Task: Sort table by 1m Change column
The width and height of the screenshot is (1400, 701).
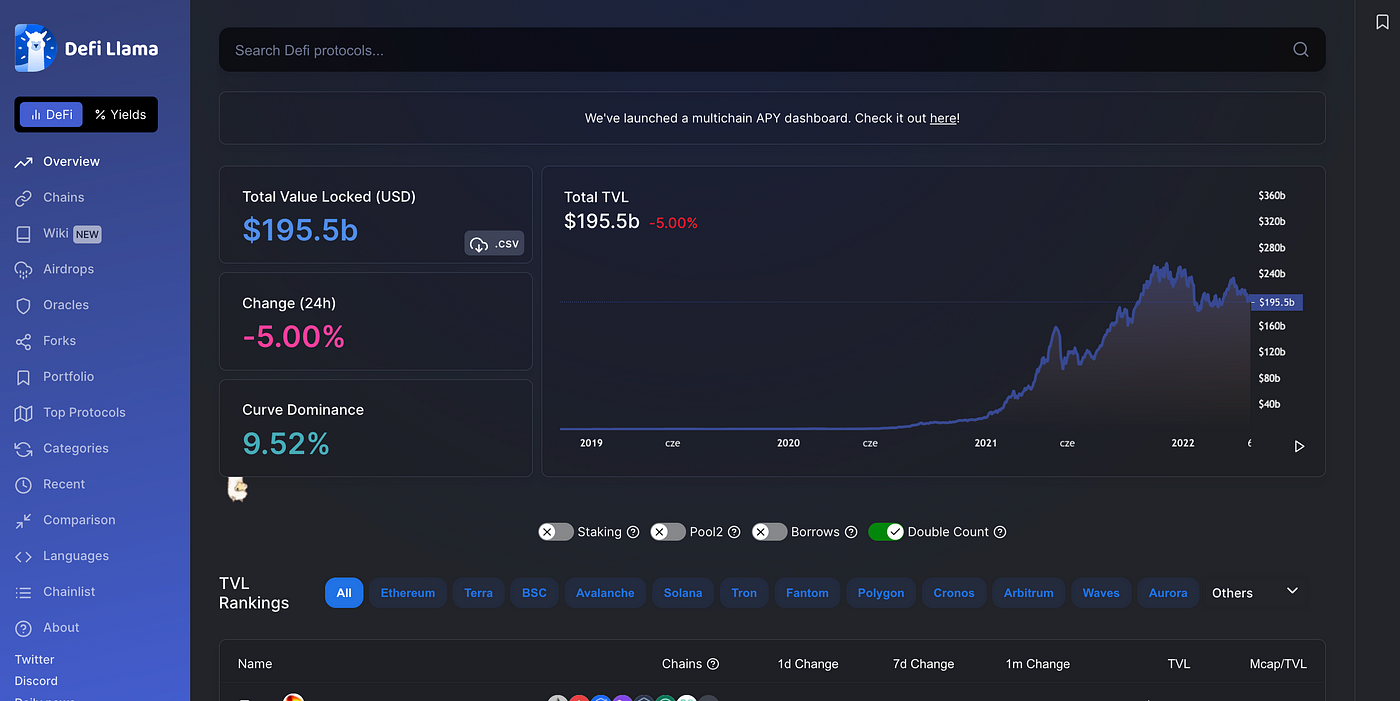Action: tap(1038, 664)
